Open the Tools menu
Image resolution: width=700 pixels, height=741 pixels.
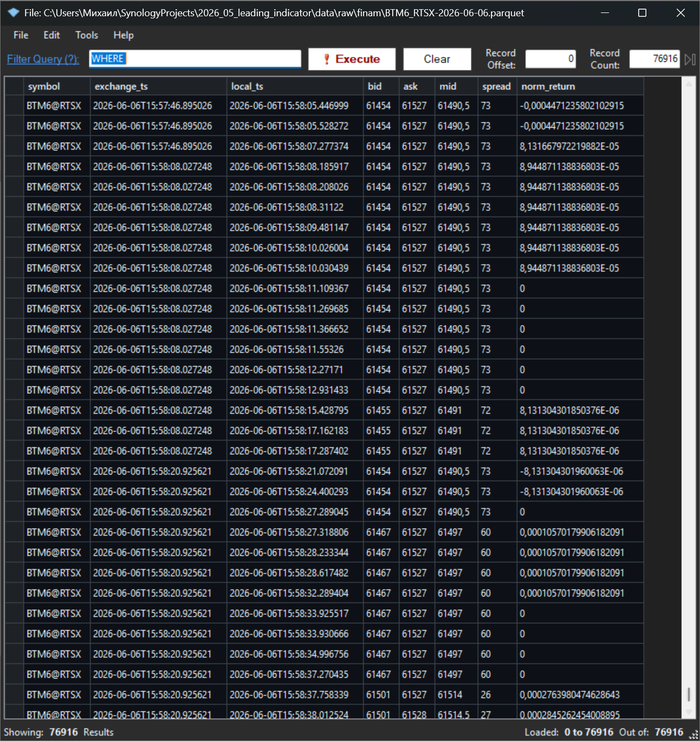click(86, 35)
